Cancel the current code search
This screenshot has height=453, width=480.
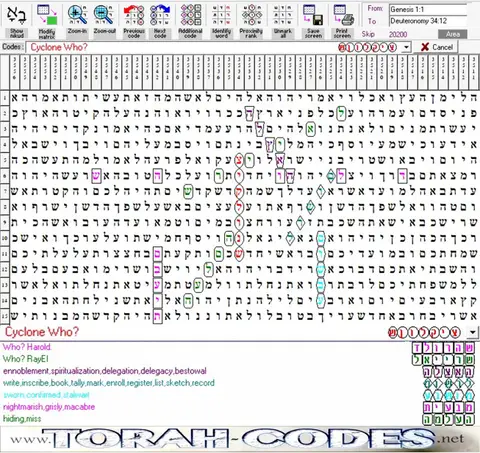tap(437, 47)
